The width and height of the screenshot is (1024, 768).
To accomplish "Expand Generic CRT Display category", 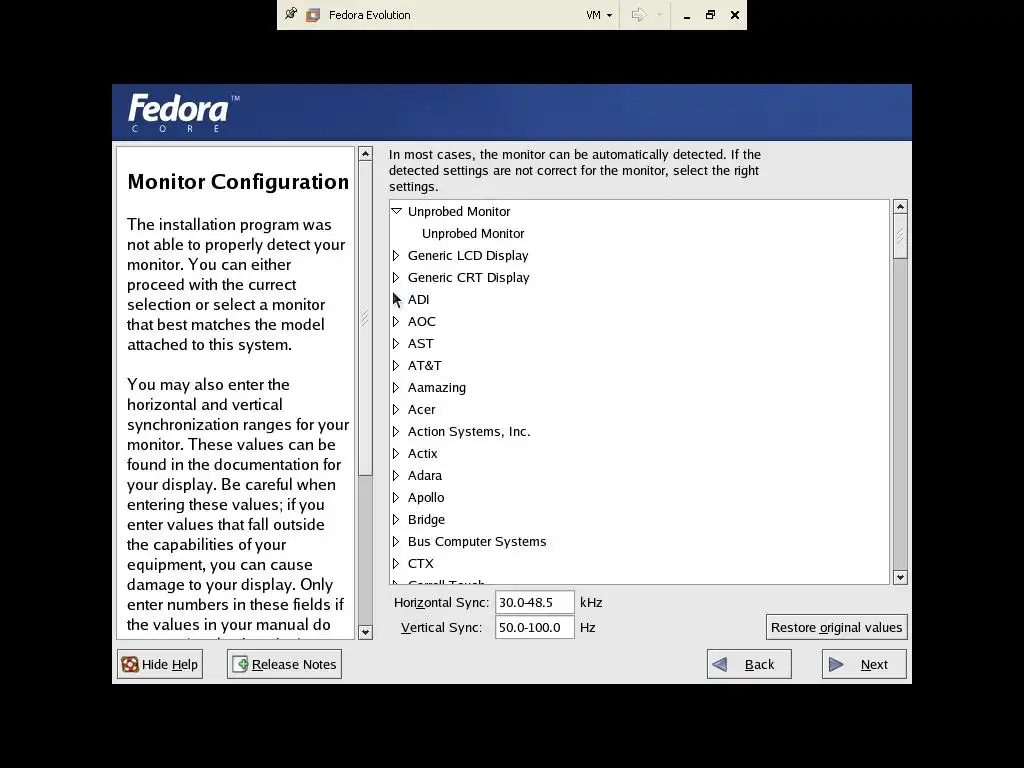I will [x=396, y=278].
